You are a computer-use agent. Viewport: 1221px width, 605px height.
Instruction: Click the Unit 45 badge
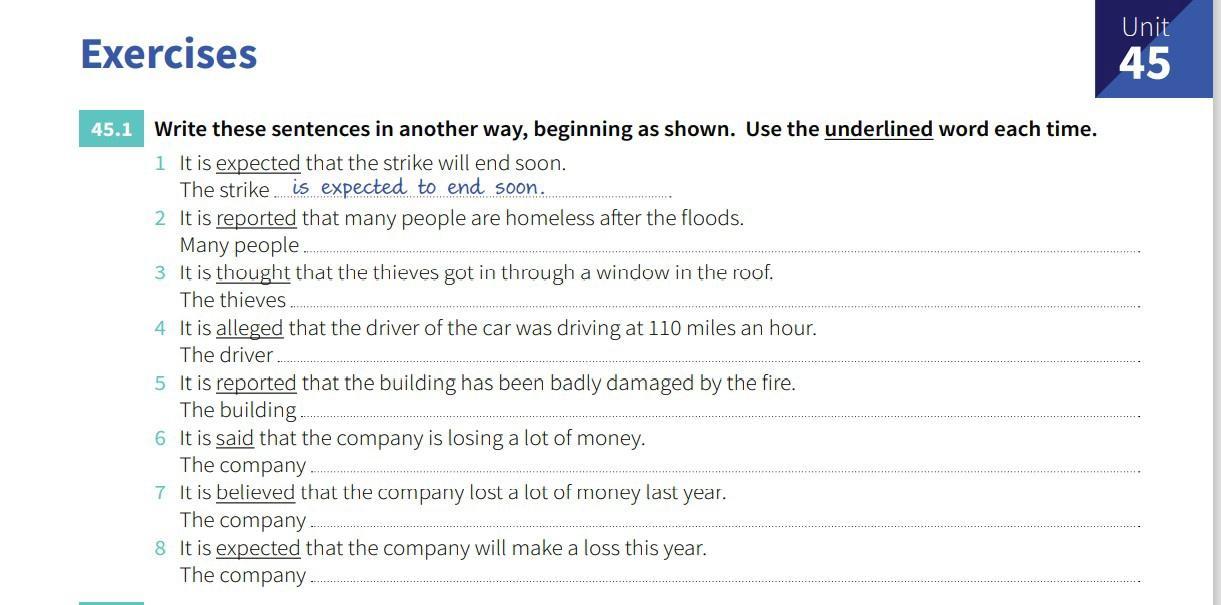(x=1157, y=49)
